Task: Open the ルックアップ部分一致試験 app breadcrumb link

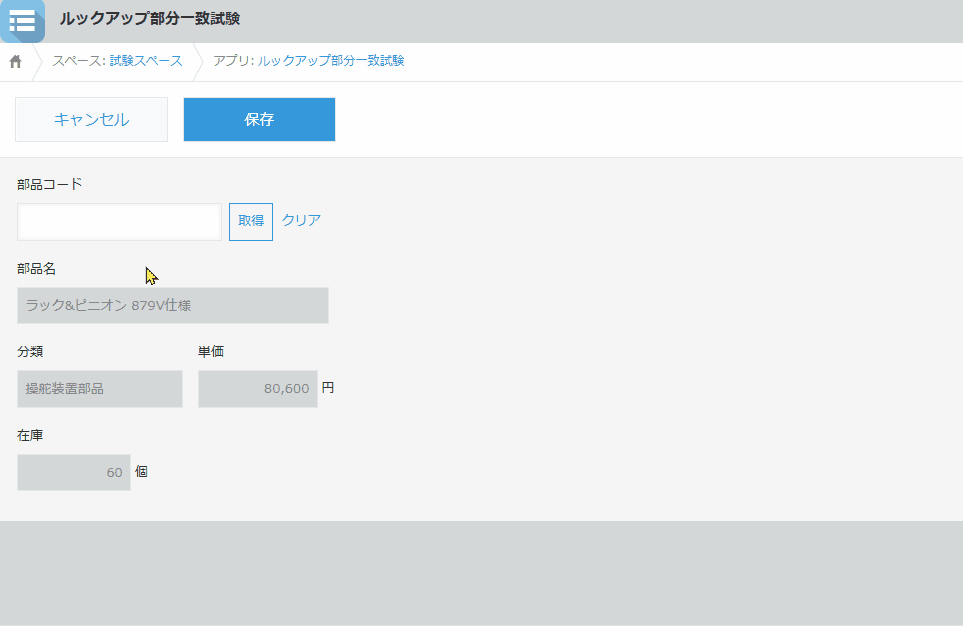Action: 331,61
